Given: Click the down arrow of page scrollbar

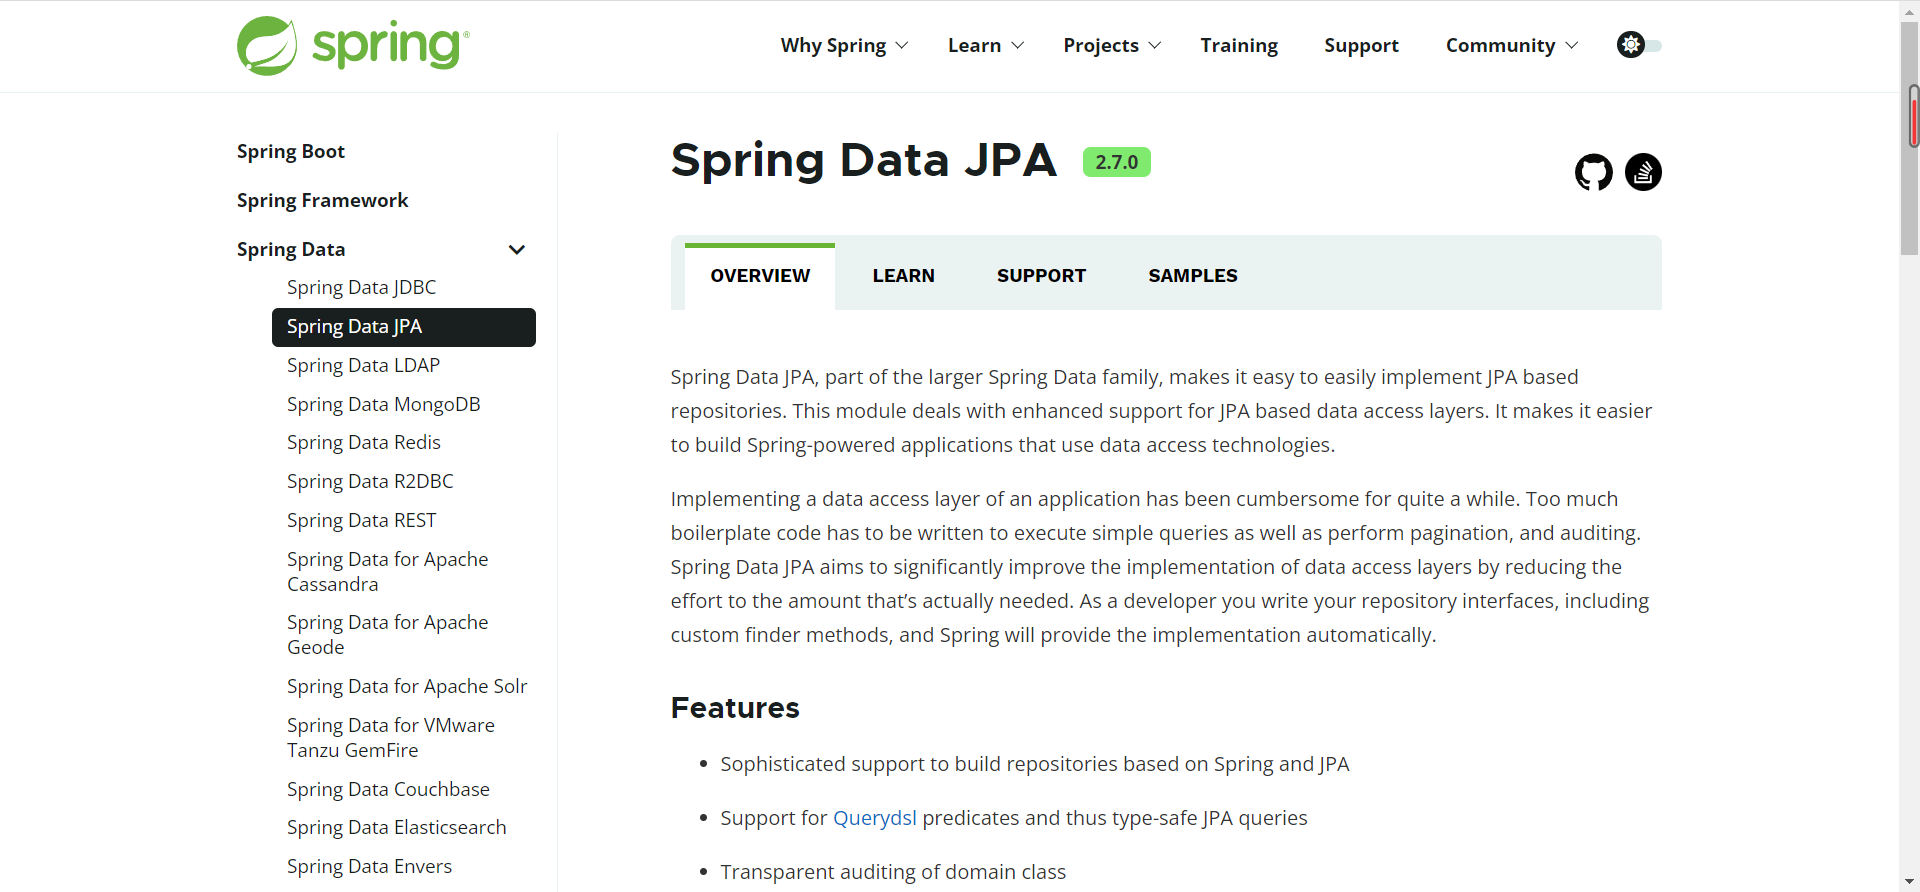Looking at the screenshot, I should [x=1910, y=882].
